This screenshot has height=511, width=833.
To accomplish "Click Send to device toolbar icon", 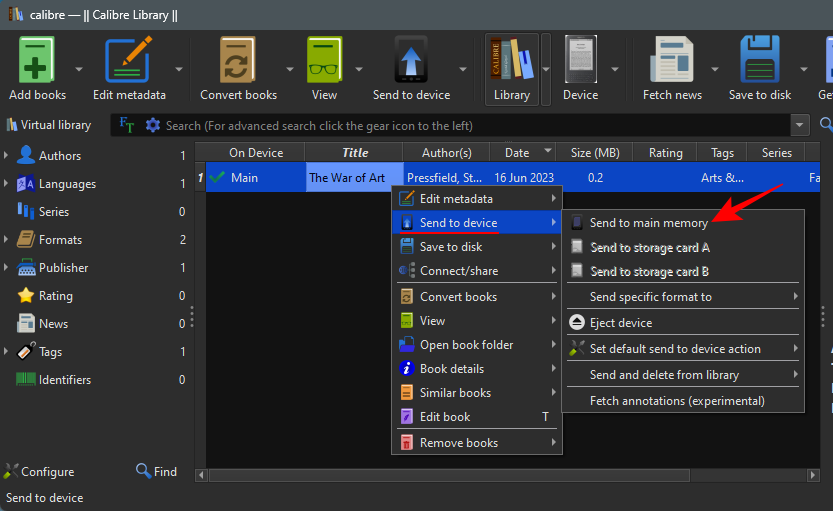I will coord(412,62).
